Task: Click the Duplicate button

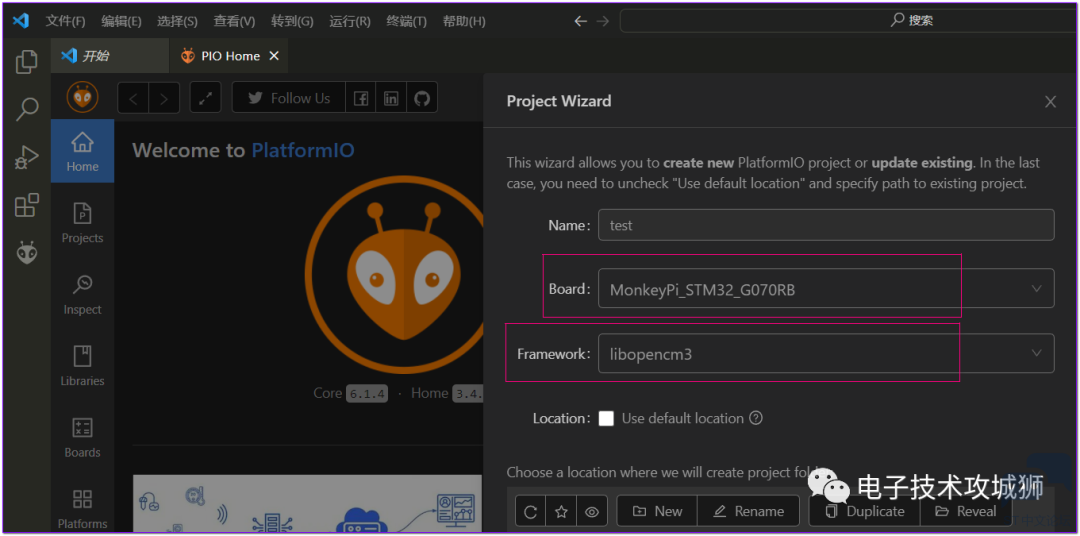Action: click(x=864, y=511)
